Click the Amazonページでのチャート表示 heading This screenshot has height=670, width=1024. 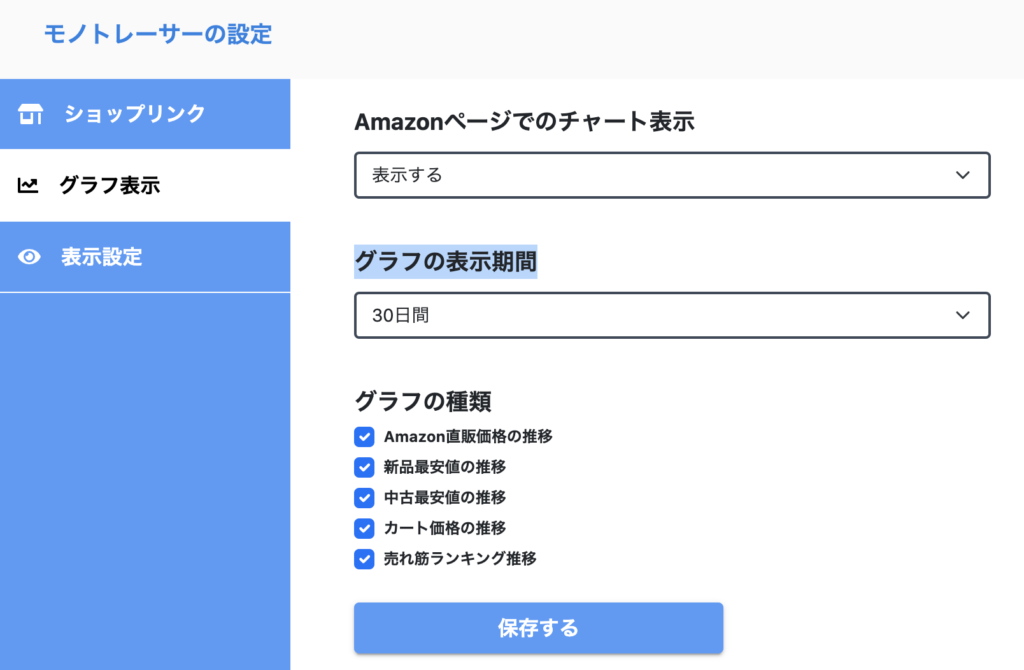(x=524, y=121)
